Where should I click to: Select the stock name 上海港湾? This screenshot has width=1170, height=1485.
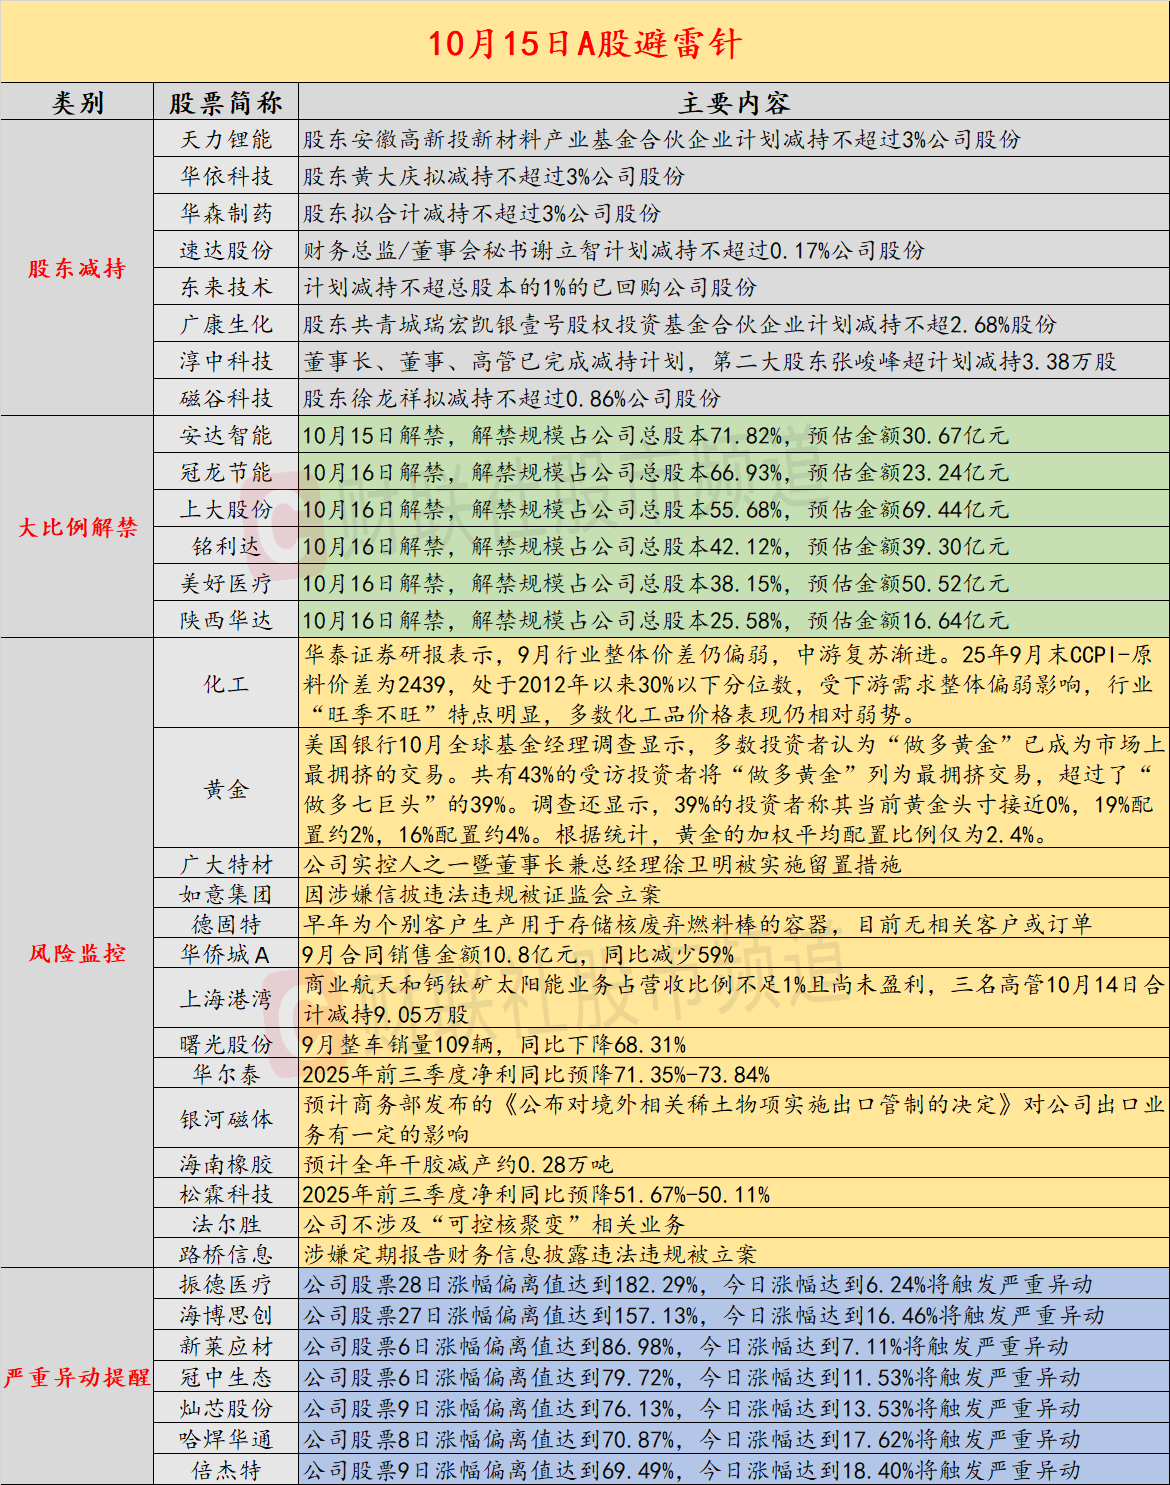[226, 999]
